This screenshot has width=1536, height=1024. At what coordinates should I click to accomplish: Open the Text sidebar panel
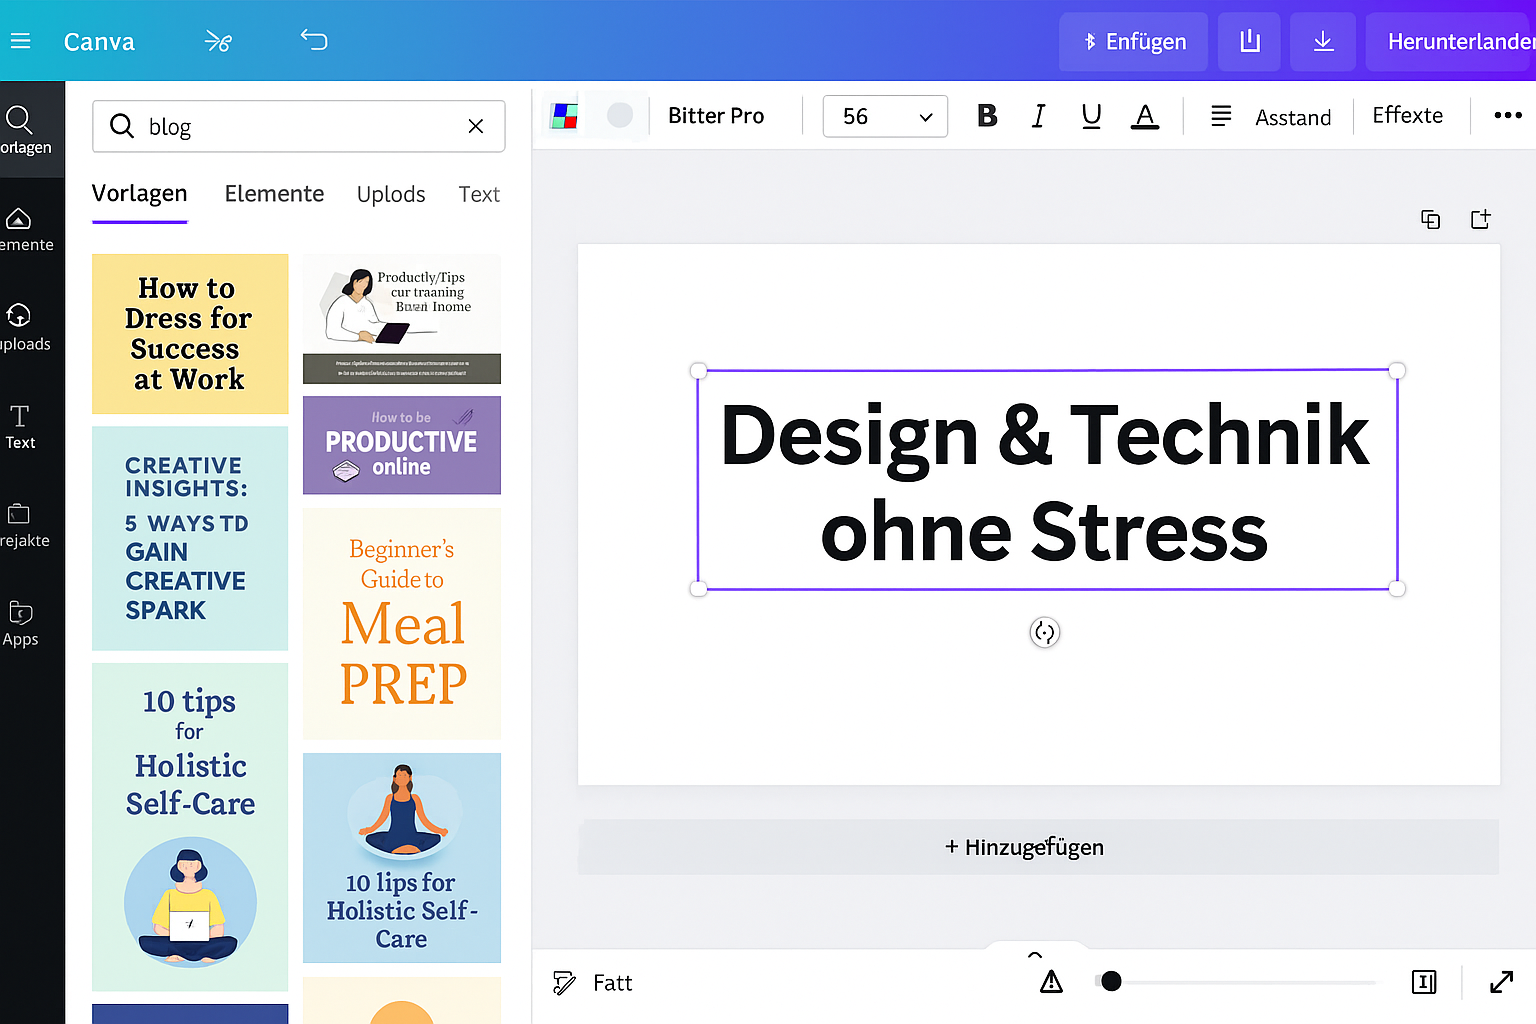tap(20, 426)
